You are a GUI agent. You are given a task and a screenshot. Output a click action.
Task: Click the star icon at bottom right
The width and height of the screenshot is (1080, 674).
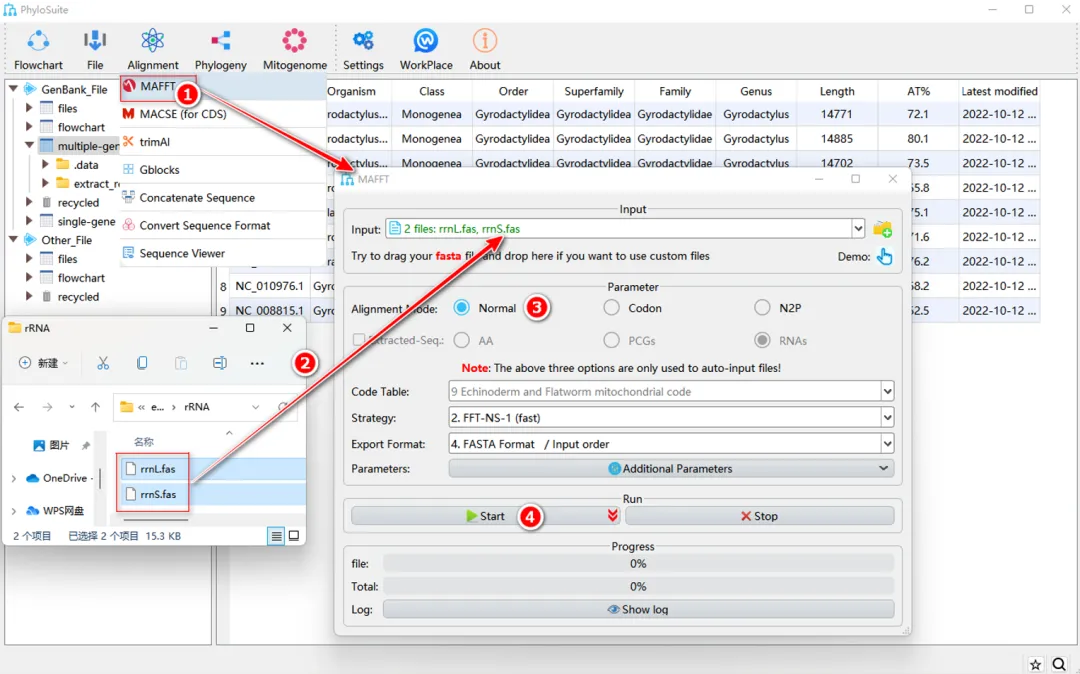1035,664
